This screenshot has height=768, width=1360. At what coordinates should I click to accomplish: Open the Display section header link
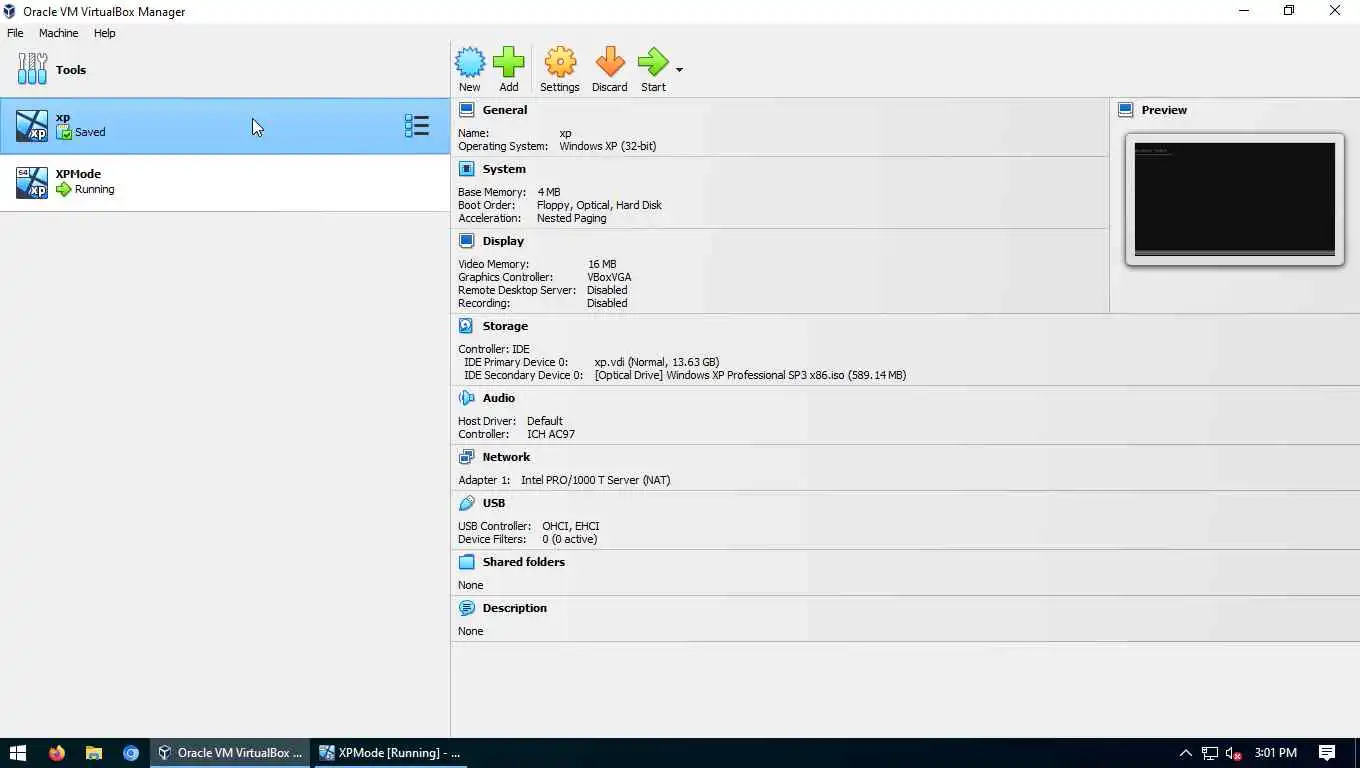coord(503,241)
